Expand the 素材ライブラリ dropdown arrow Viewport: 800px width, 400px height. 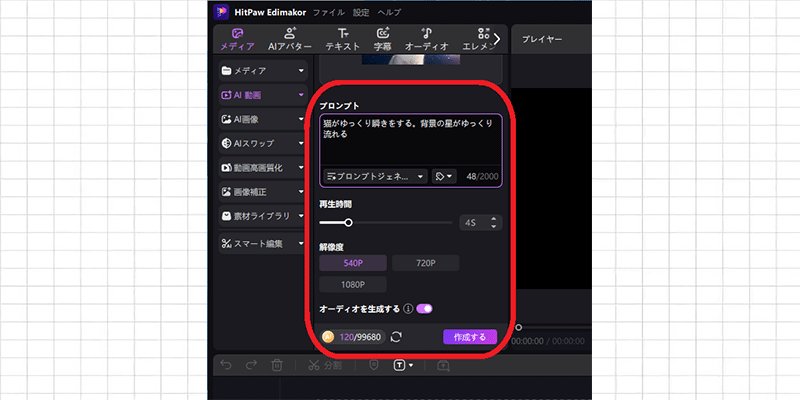301,216
